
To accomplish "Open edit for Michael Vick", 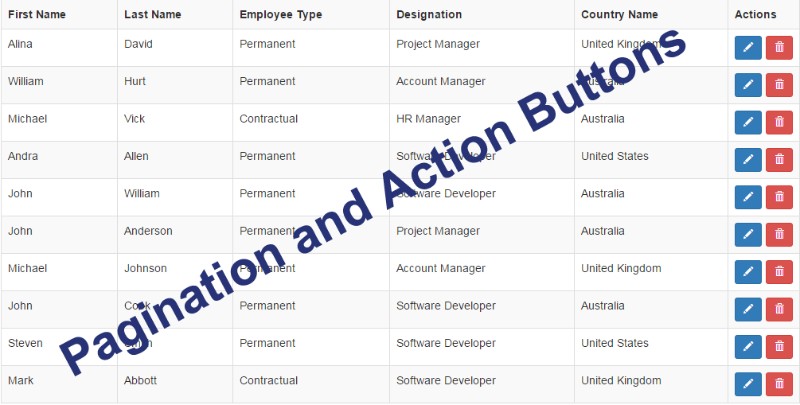I will click(748, 122).
